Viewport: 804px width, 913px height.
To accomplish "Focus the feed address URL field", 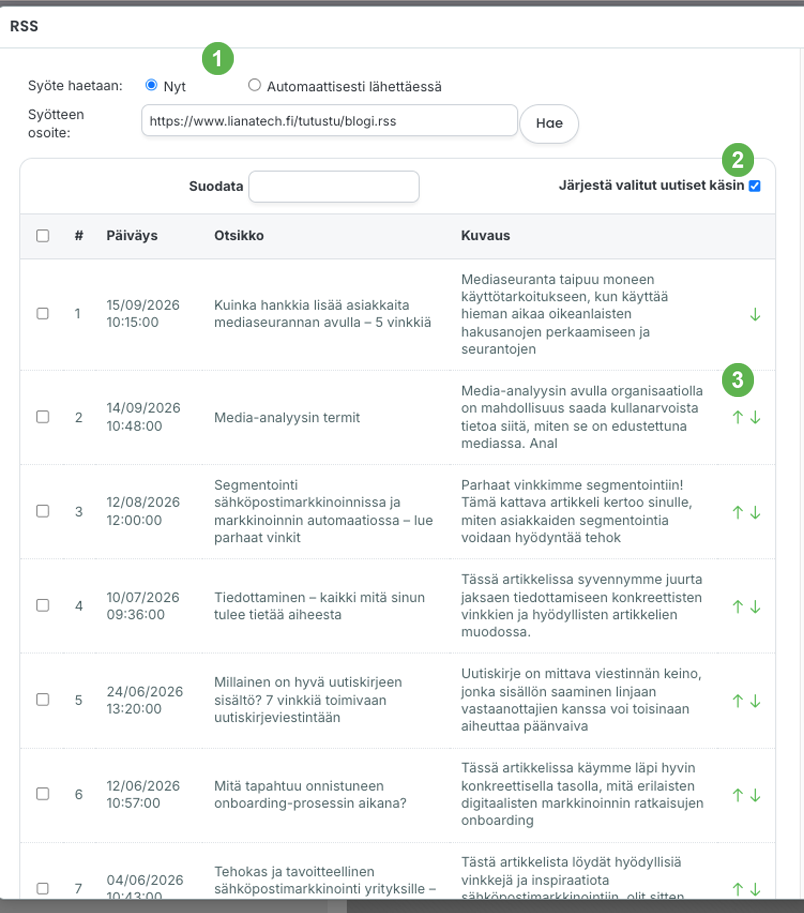I will [330, 121].
